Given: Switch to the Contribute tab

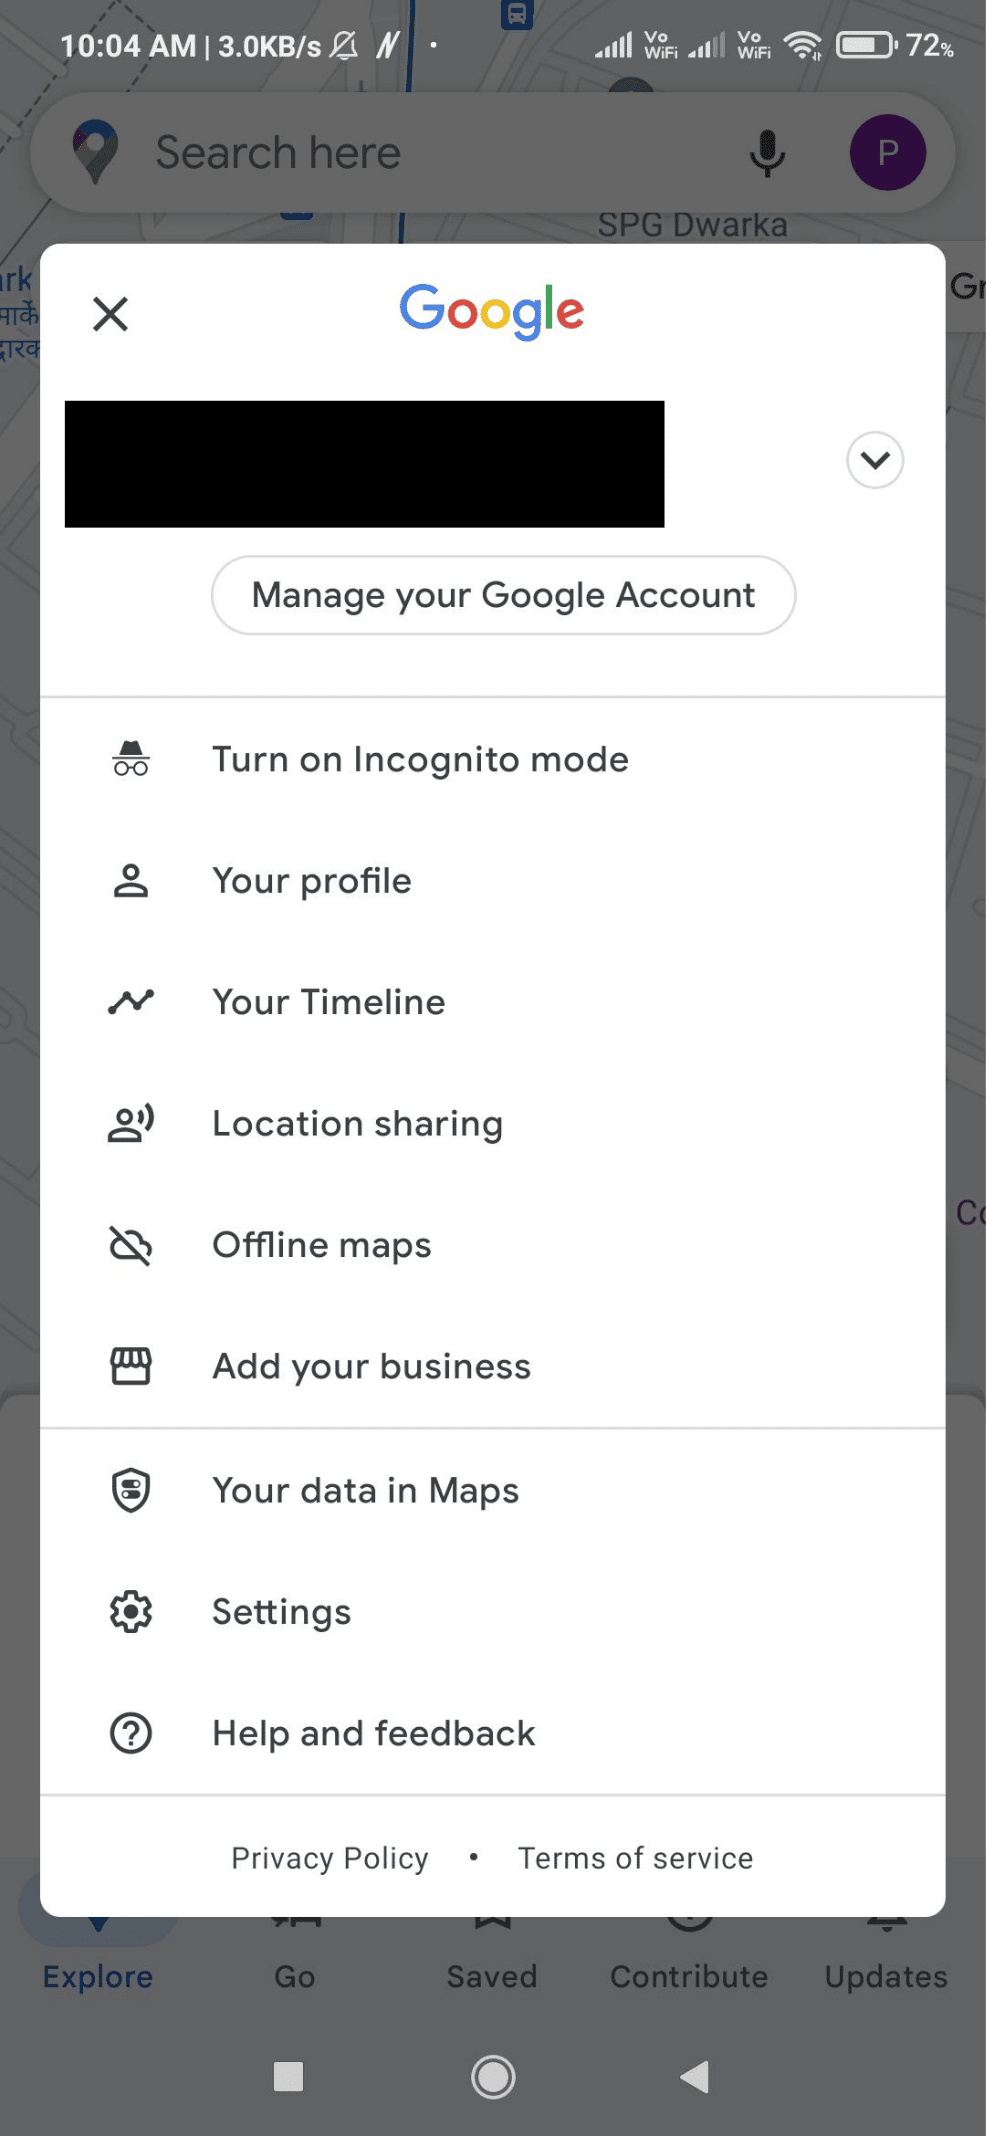Looking at the screenshot, I should pos(689,1950).
